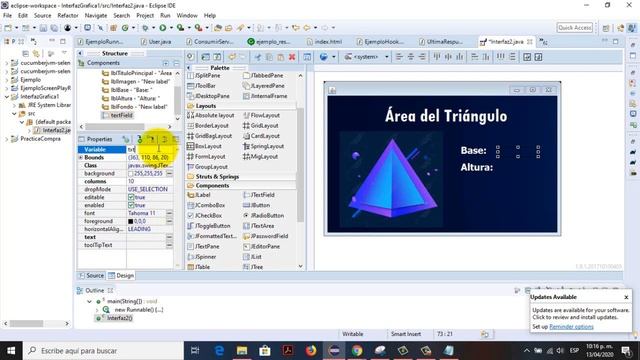Select lblBase in the Components tree
Viewport: 640px width, 360px height.
(127, 90)
